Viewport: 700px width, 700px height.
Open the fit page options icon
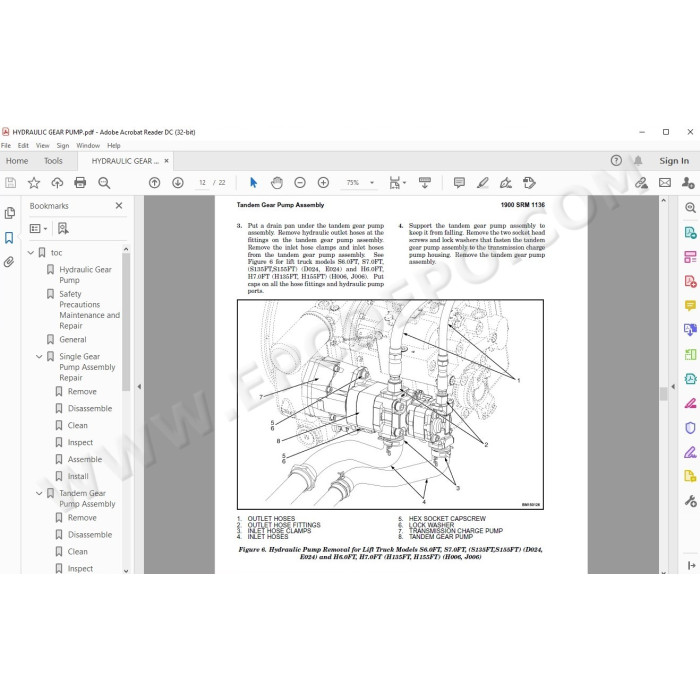397,183
